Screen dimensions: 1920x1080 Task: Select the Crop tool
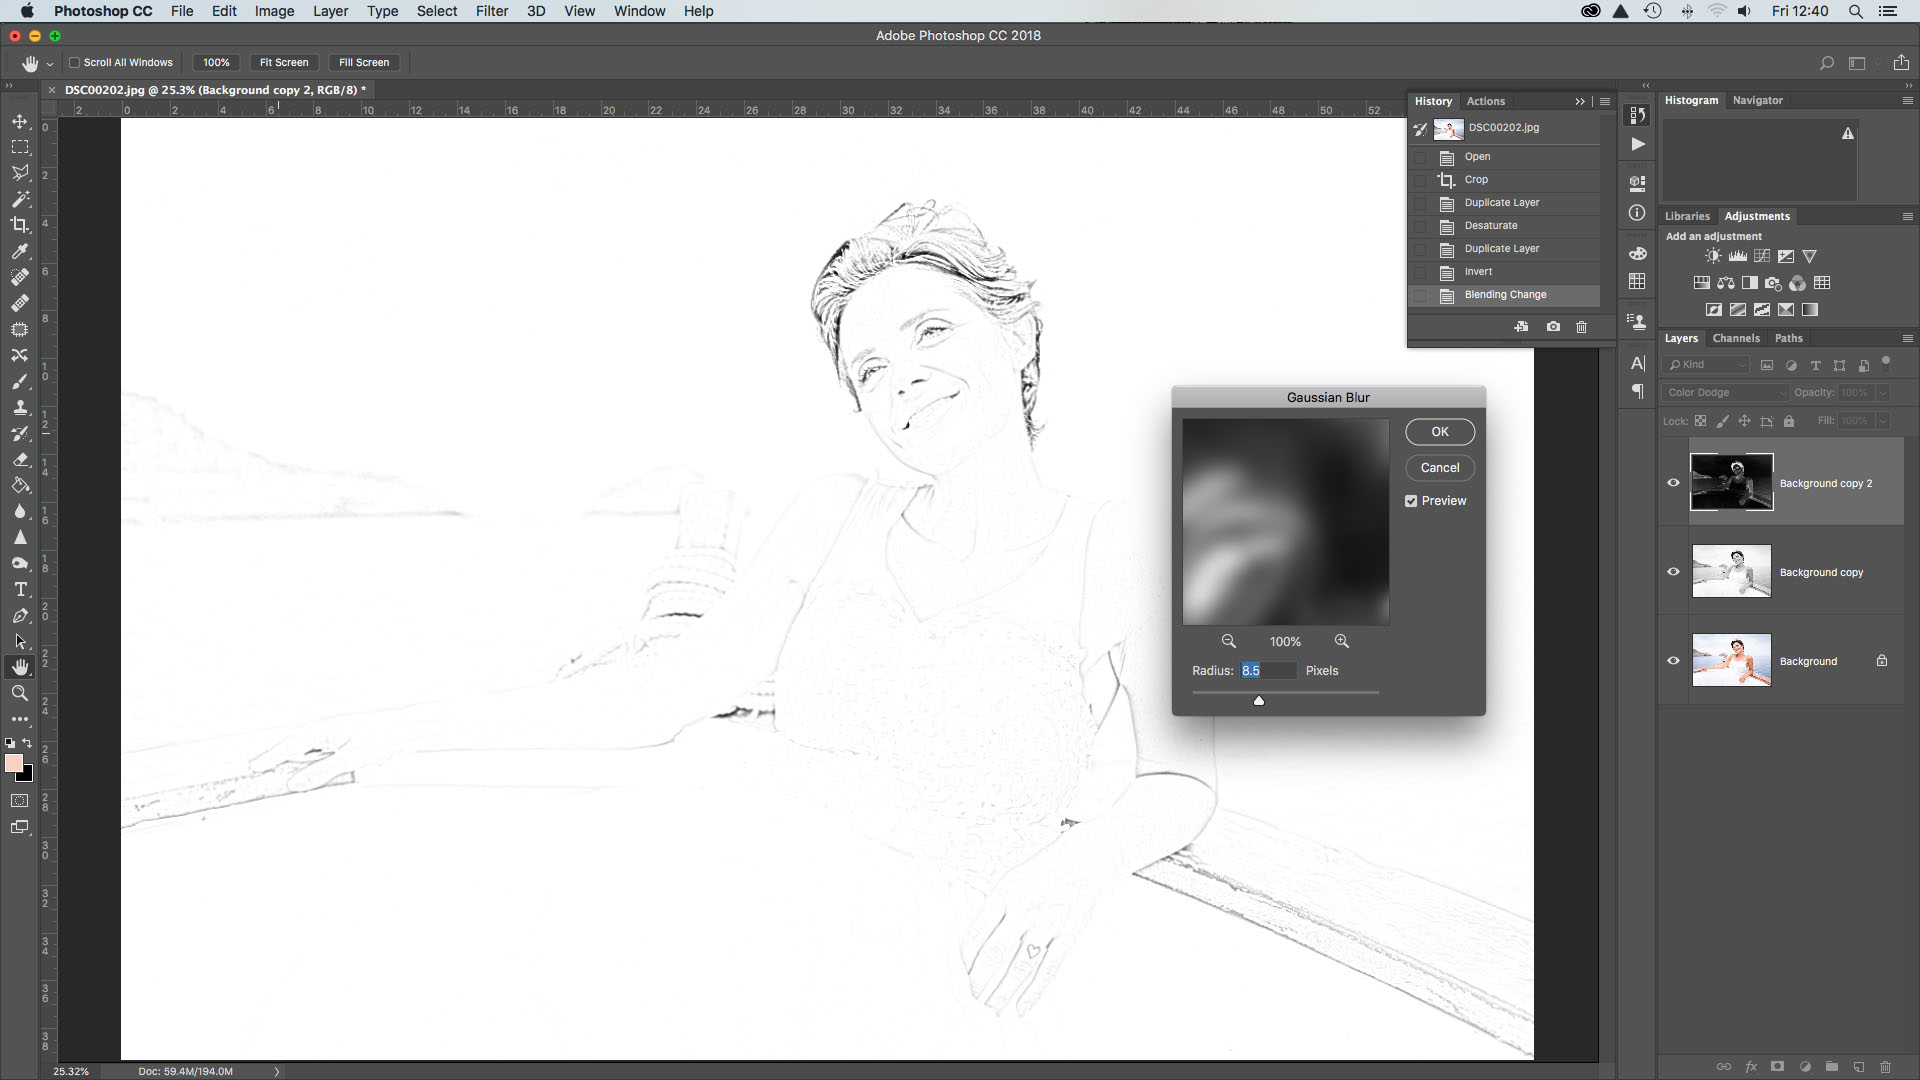(20, 225)
